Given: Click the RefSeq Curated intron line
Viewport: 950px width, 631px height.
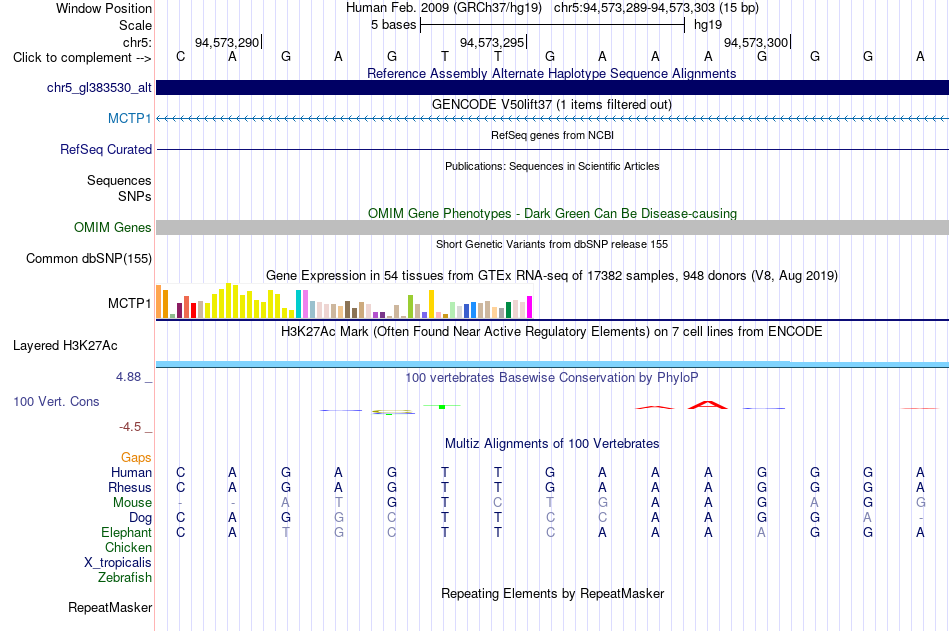Looking at the screenshot, I should click(x=552, y=149).
